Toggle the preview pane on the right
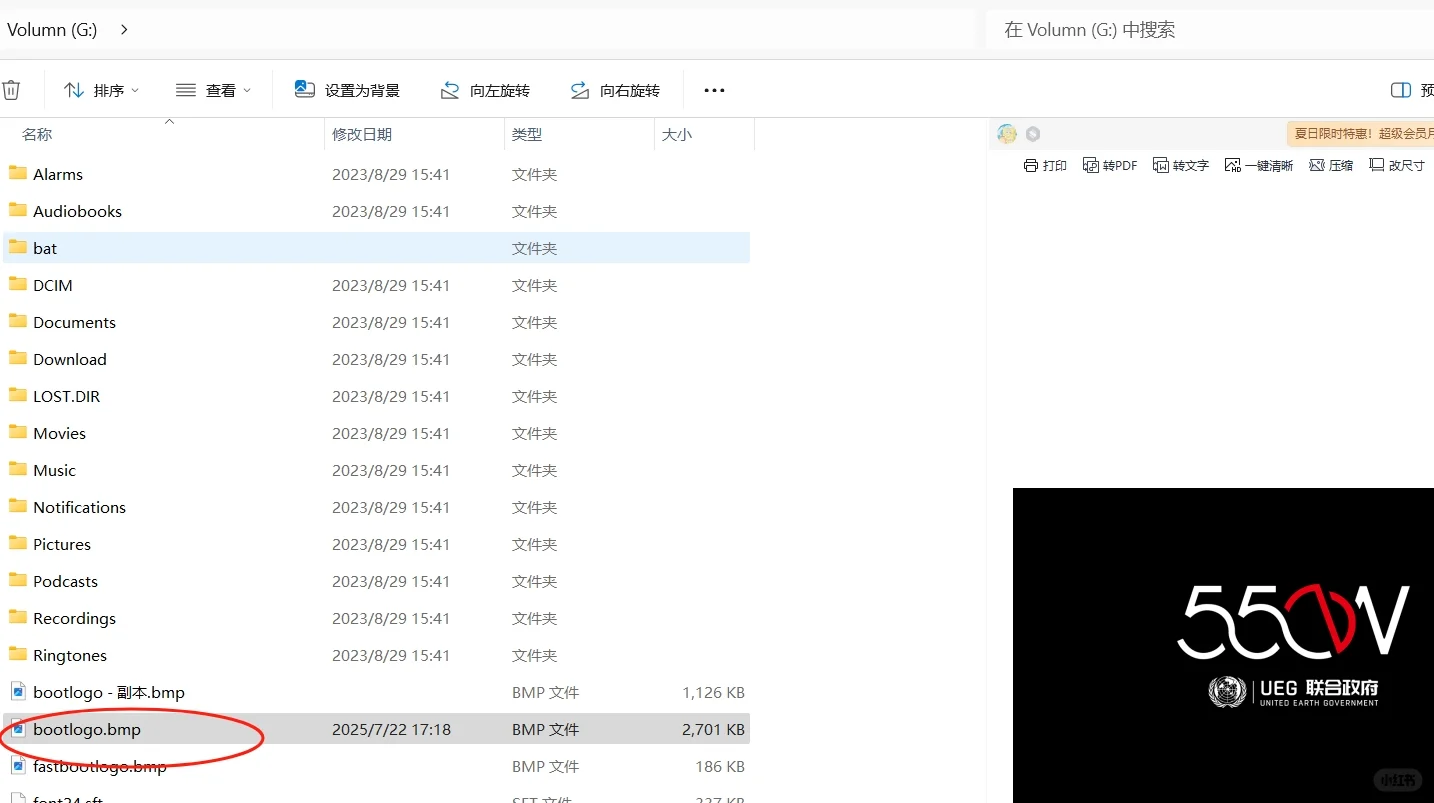The width and height of the screenshot is (1434, 803). point(1400,89)
